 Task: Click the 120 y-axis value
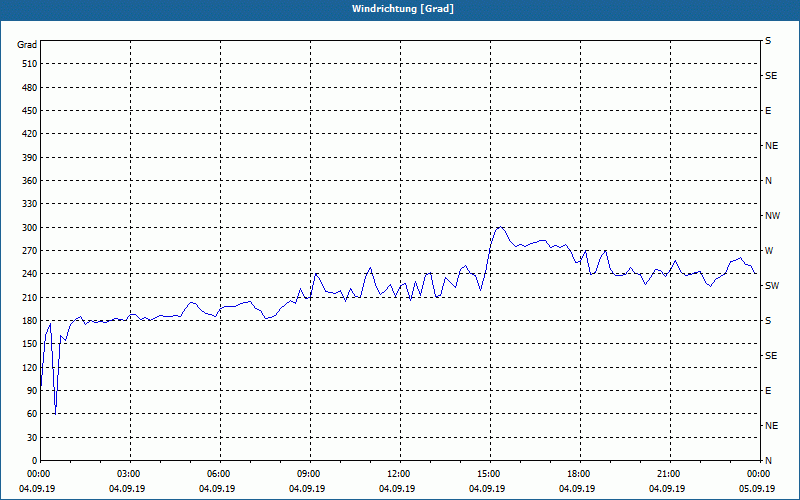(30, 367)
